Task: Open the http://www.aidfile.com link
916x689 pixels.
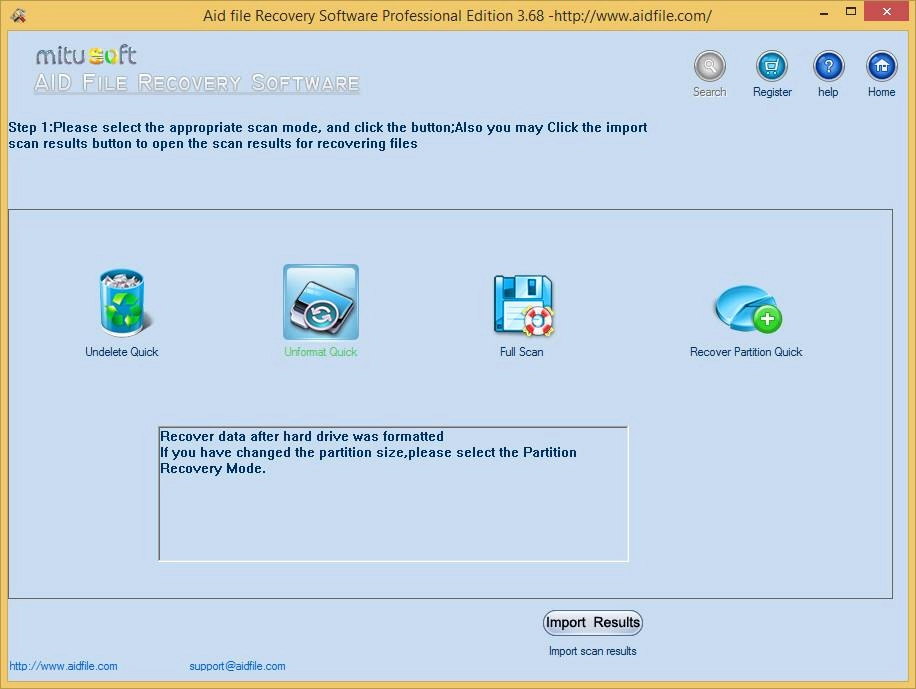Action: [x=63, y=666]
